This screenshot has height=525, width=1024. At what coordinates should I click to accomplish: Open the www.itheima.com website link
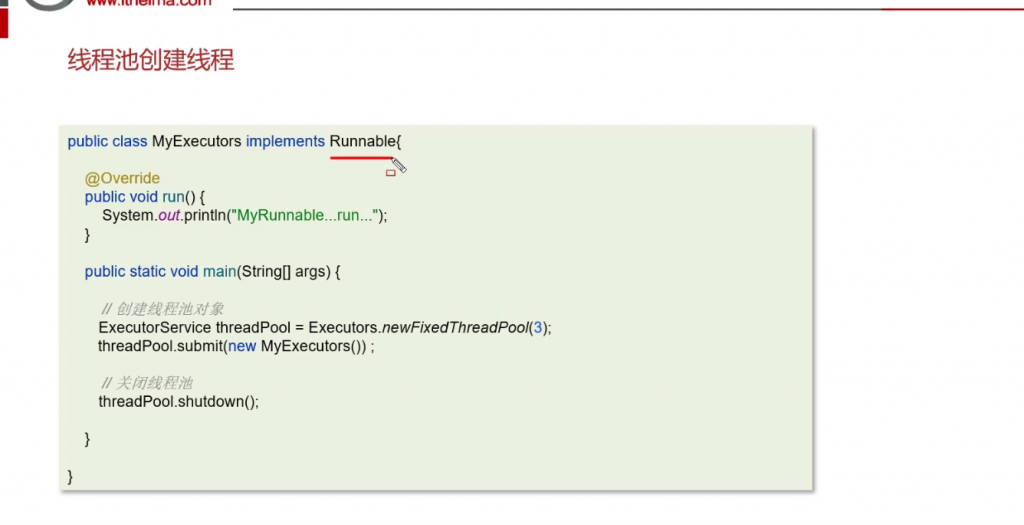(x=149, y=3)
